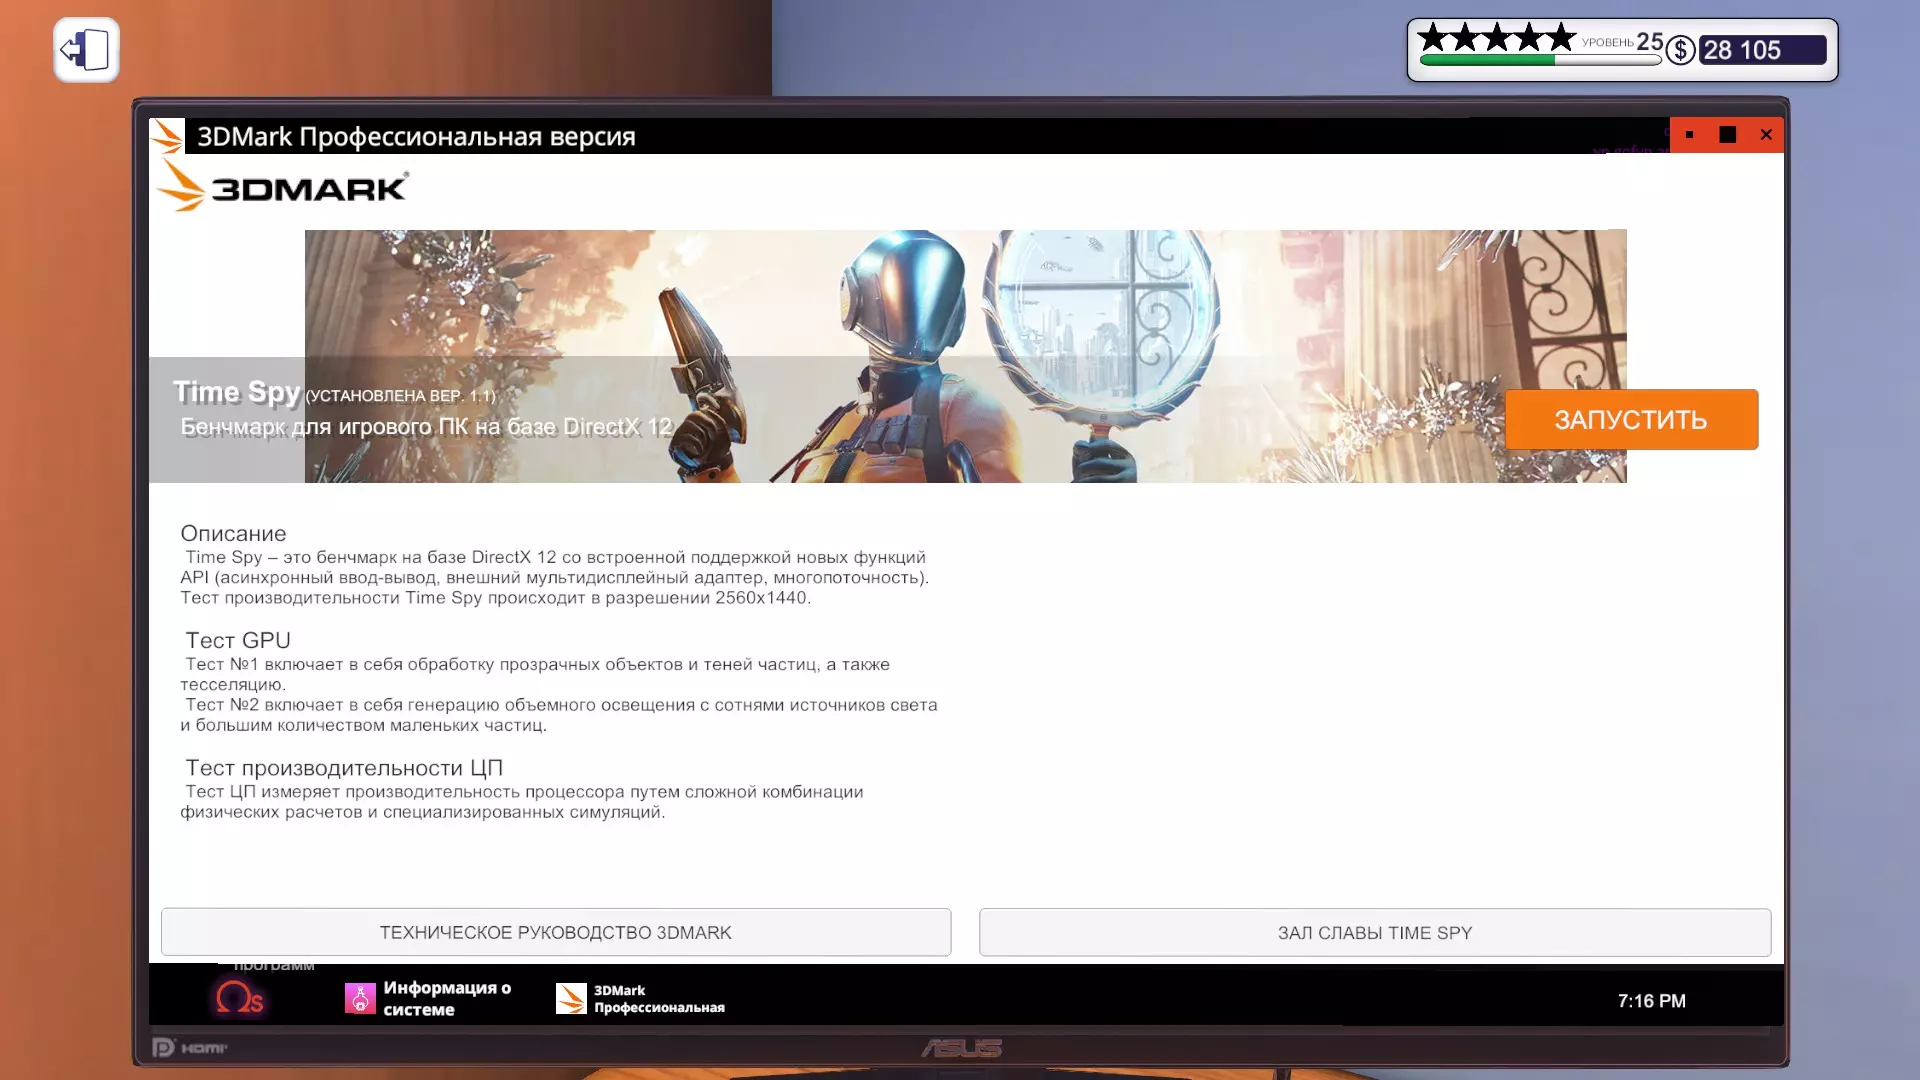Click the 7:16 PM taskbar clock

coord(1651,1001)
